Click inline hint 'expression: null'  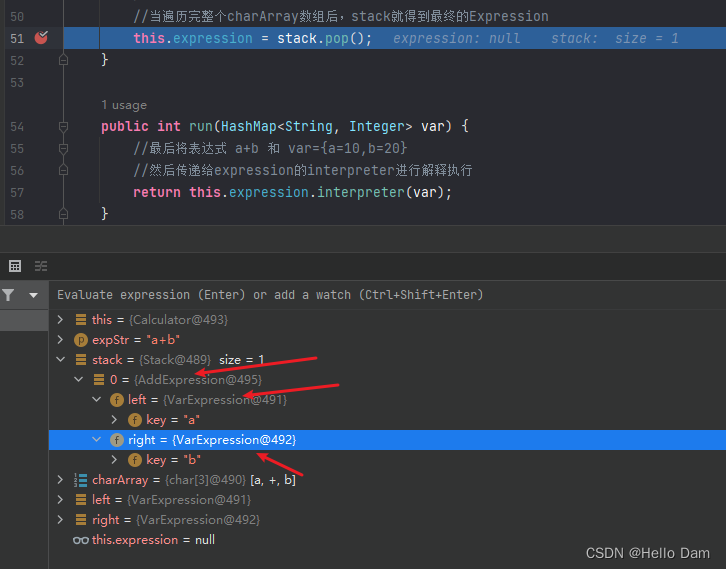tap(457, 38)
